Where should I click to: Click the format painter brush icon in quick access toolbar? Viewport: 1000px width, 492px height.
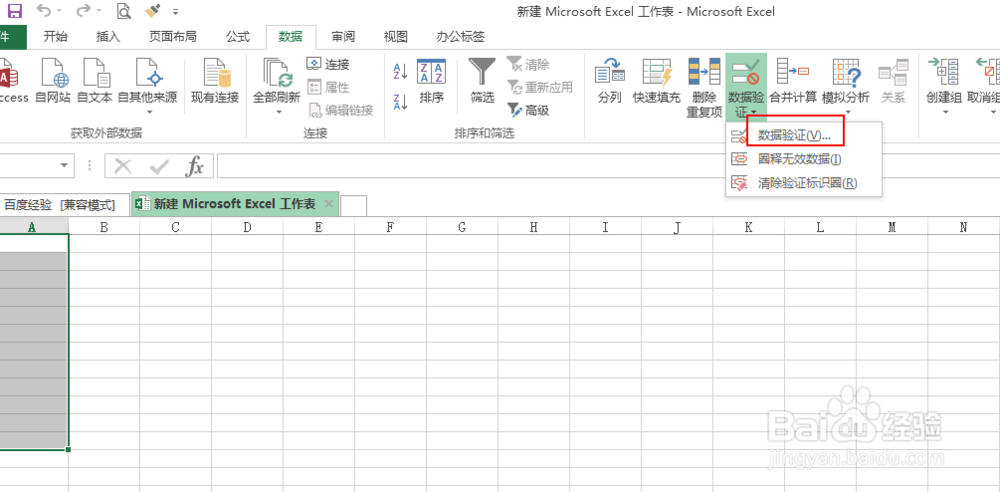(153, 11)
